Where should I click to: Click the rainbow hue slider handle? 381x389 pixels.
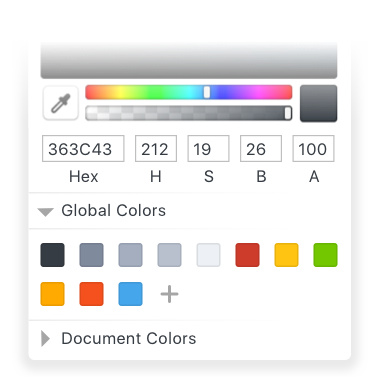[207, 92]
